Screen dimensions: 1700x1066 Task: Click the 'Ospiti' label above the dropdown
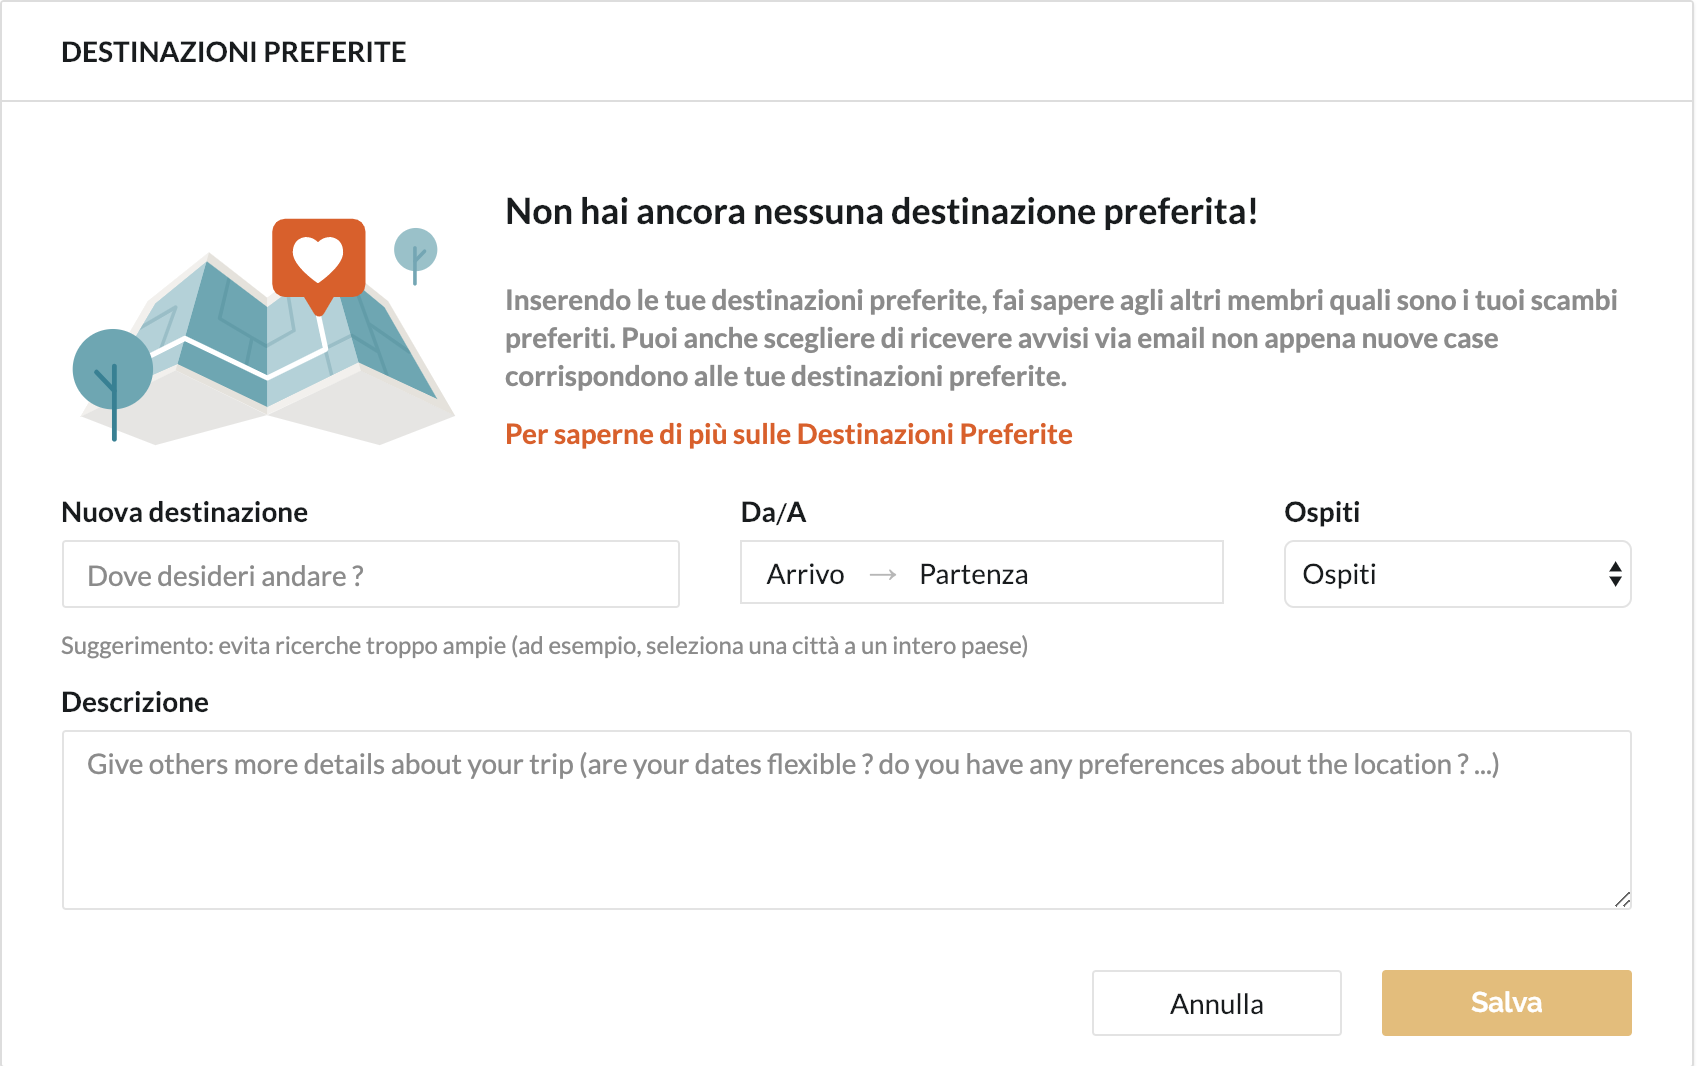[1321, 512]
